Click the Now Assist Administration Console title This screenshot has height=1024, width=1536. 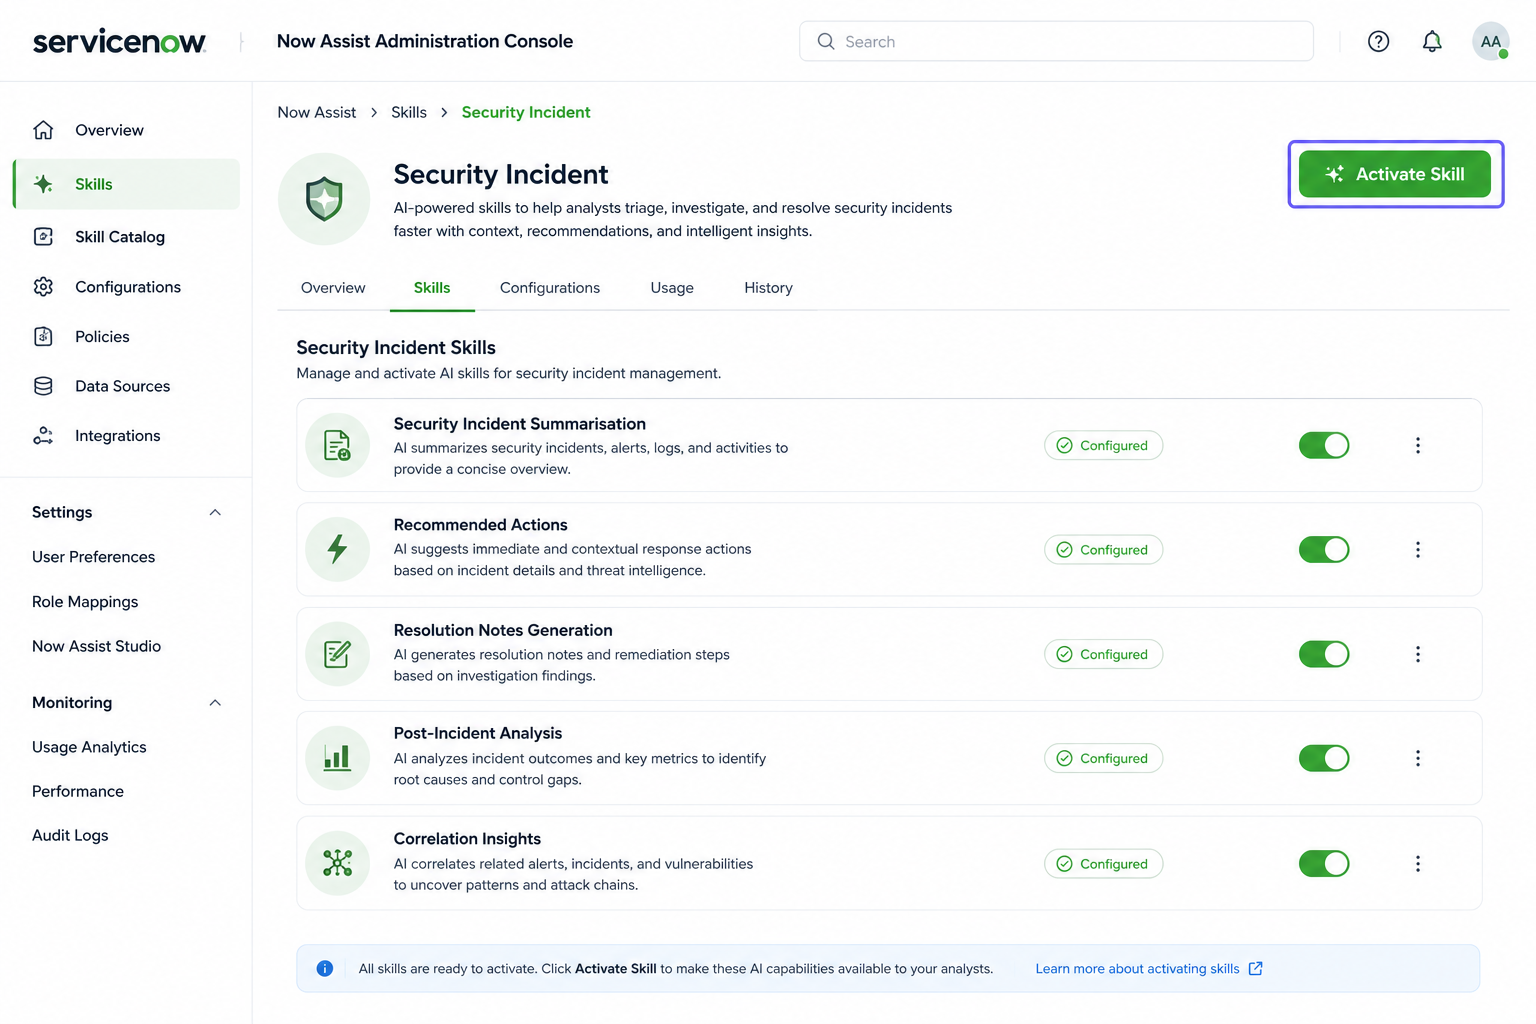pyautogui.click(x=425, y=41)
